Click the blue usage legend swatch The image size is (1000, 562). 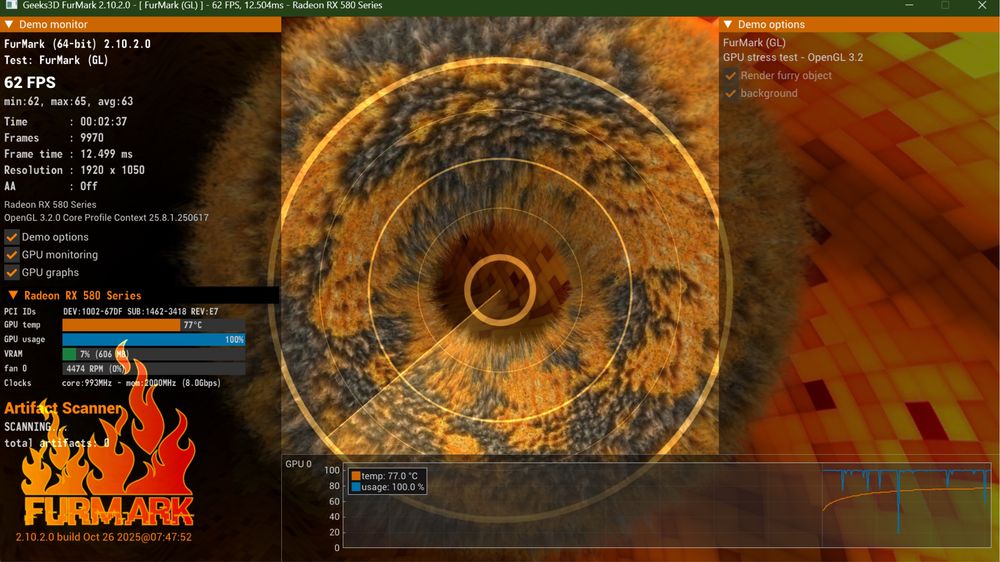point(356,487)
